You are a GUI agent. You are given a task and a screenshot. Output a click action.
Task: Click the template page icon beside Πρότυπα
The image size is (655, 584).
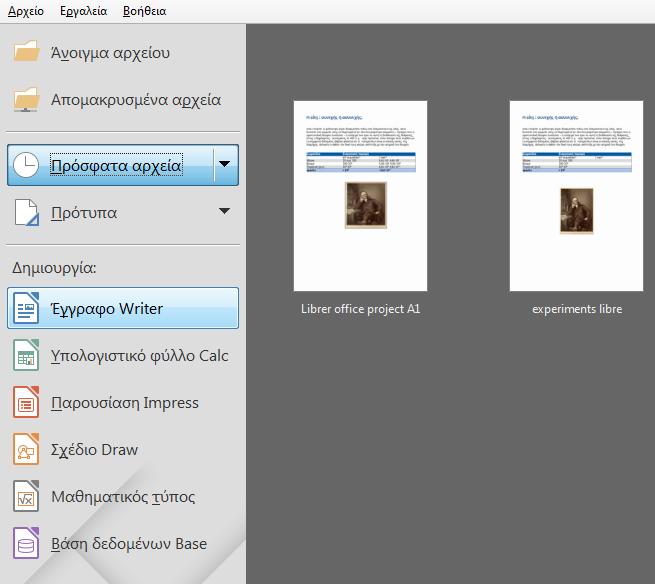point(26,212)
